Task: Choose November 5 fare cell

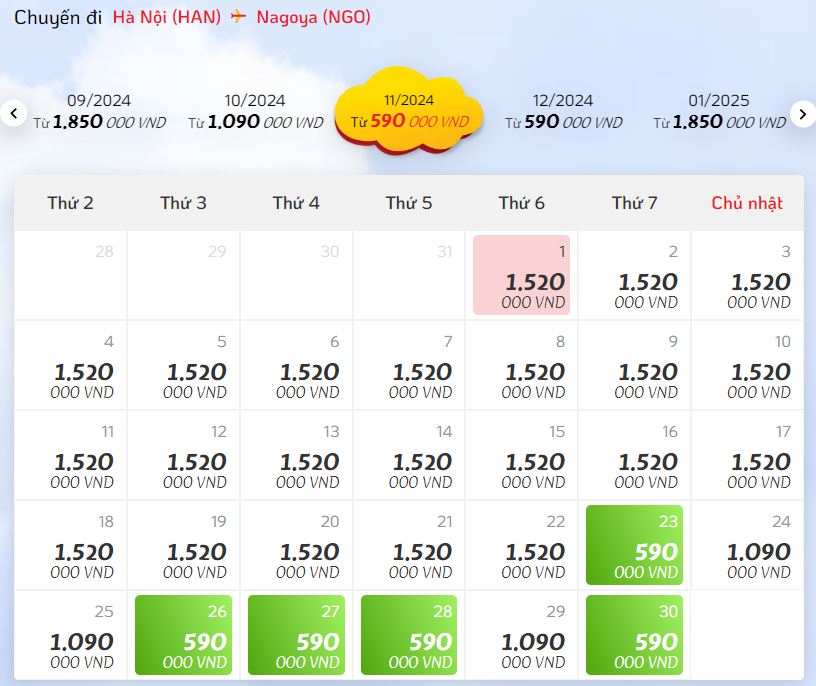Action: pyautogui.click(x=183, y=365)
